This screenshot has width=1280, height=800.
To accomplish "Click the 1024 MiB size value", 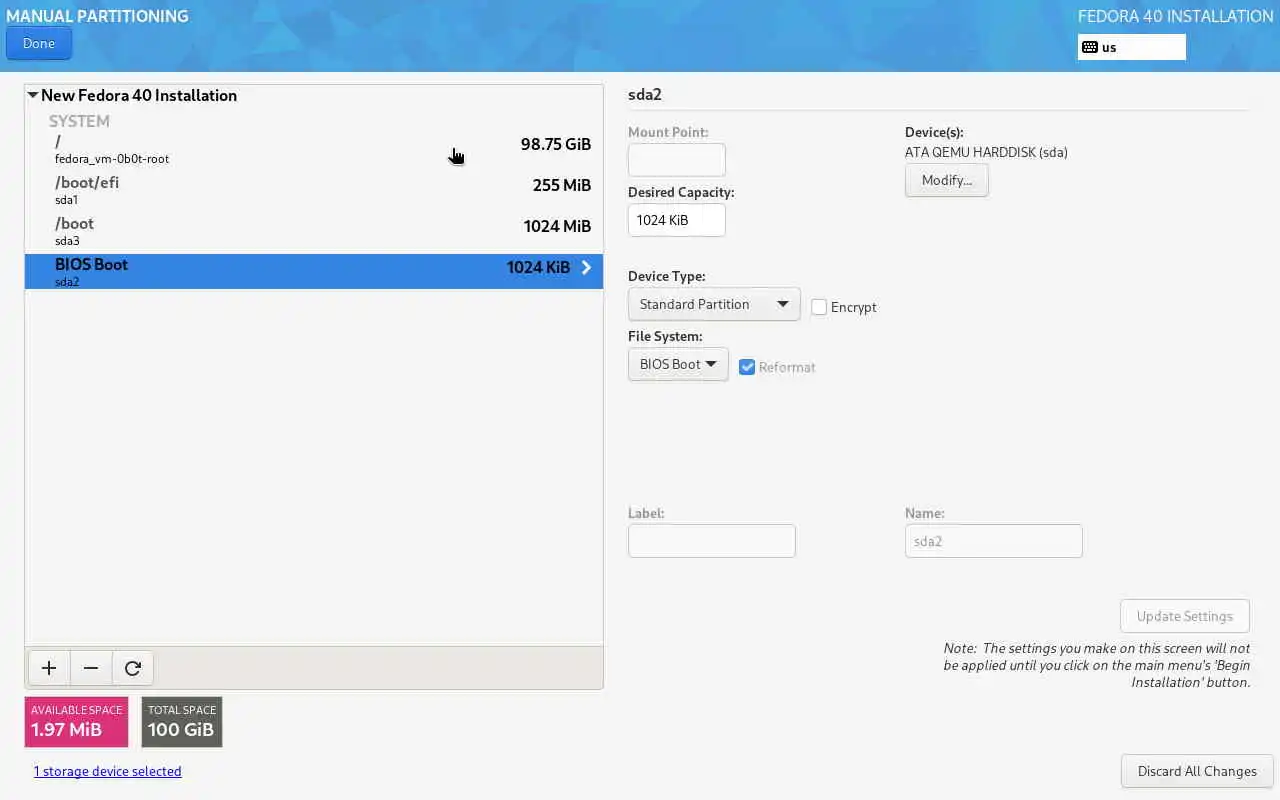I will [557, 226].
